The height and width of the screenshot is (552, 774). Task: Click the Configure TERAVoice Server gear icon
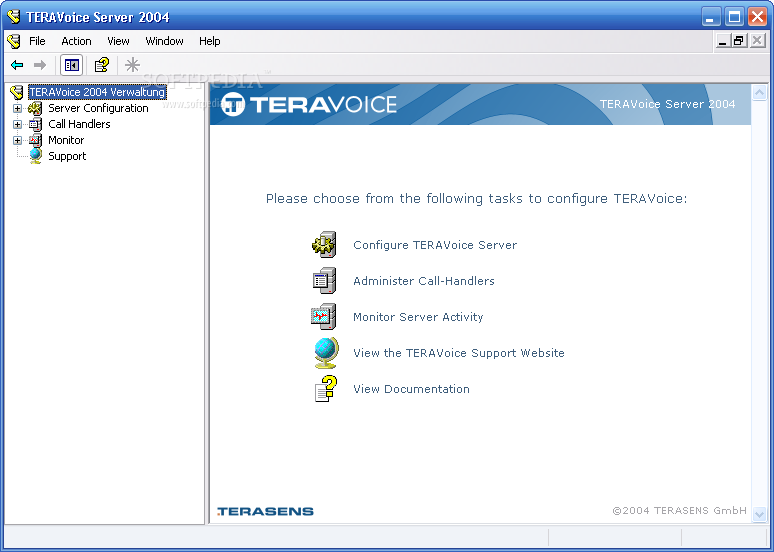click(x=324, y=244)
